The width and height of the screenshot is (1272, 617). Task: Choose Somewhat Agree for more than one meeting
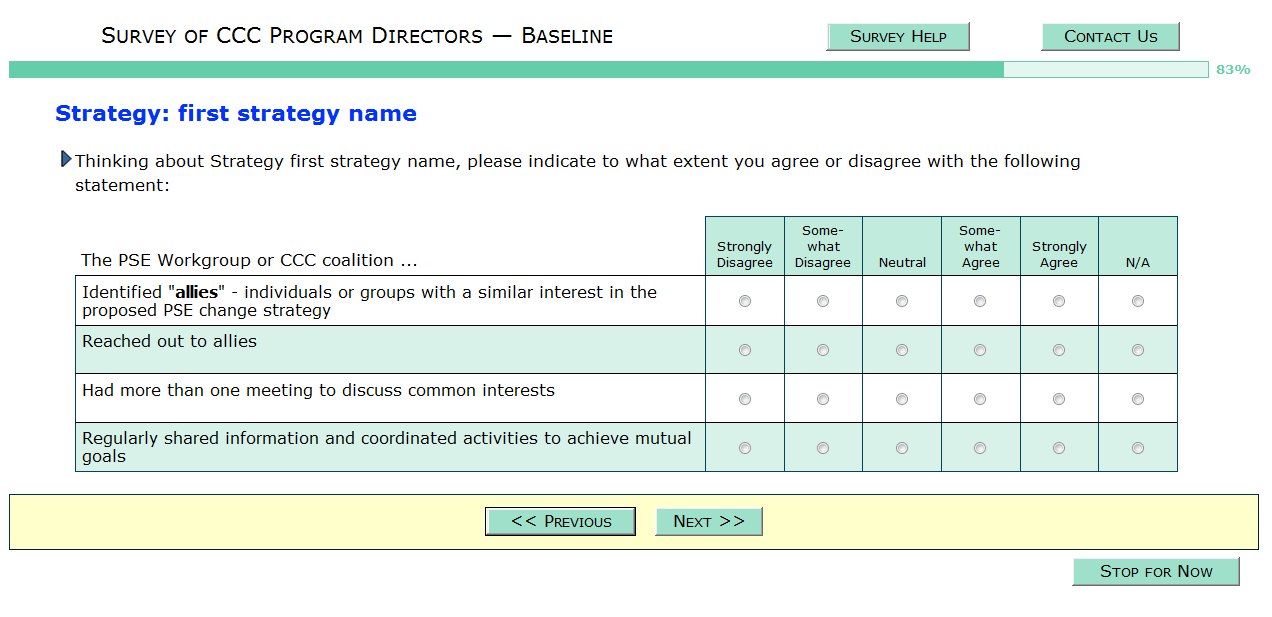click(x=980, y=399)
